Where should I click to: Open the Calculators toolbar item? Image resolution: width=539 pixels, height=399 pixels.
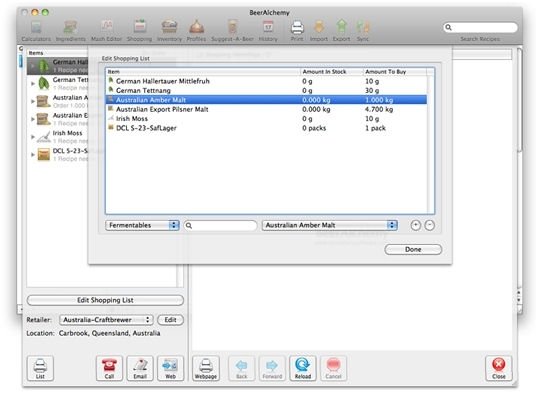point(36,31)
